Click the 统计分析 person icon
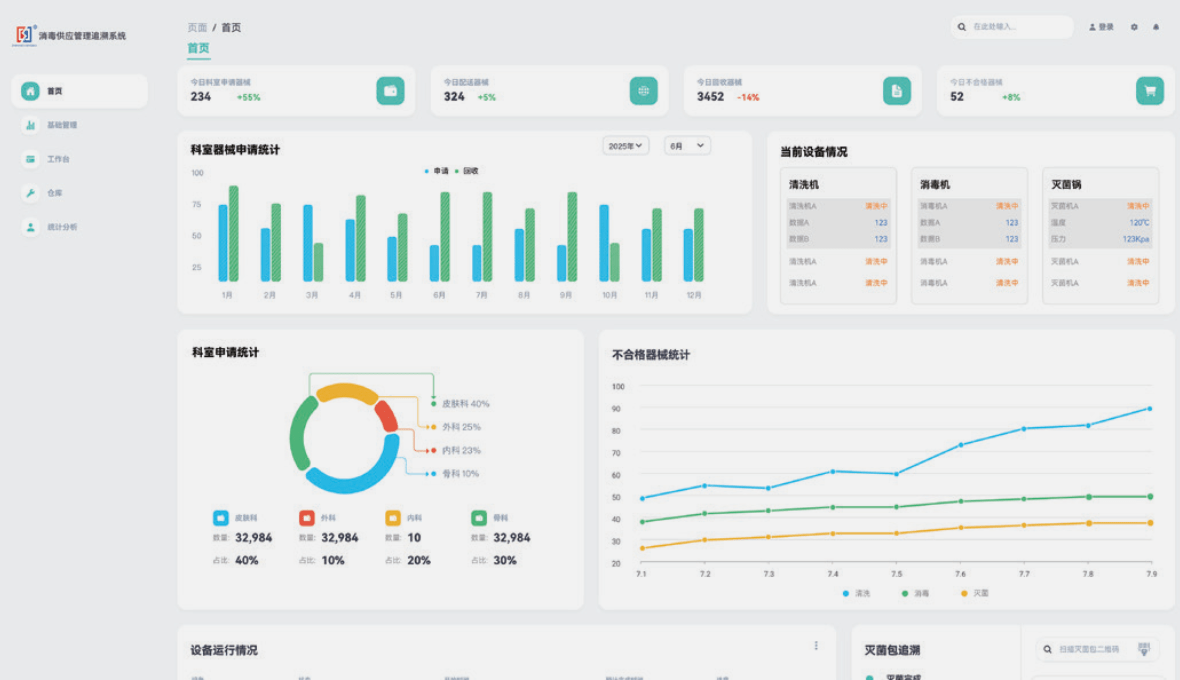This screenshot has height=680, width=1180. [x=31, y=227]
